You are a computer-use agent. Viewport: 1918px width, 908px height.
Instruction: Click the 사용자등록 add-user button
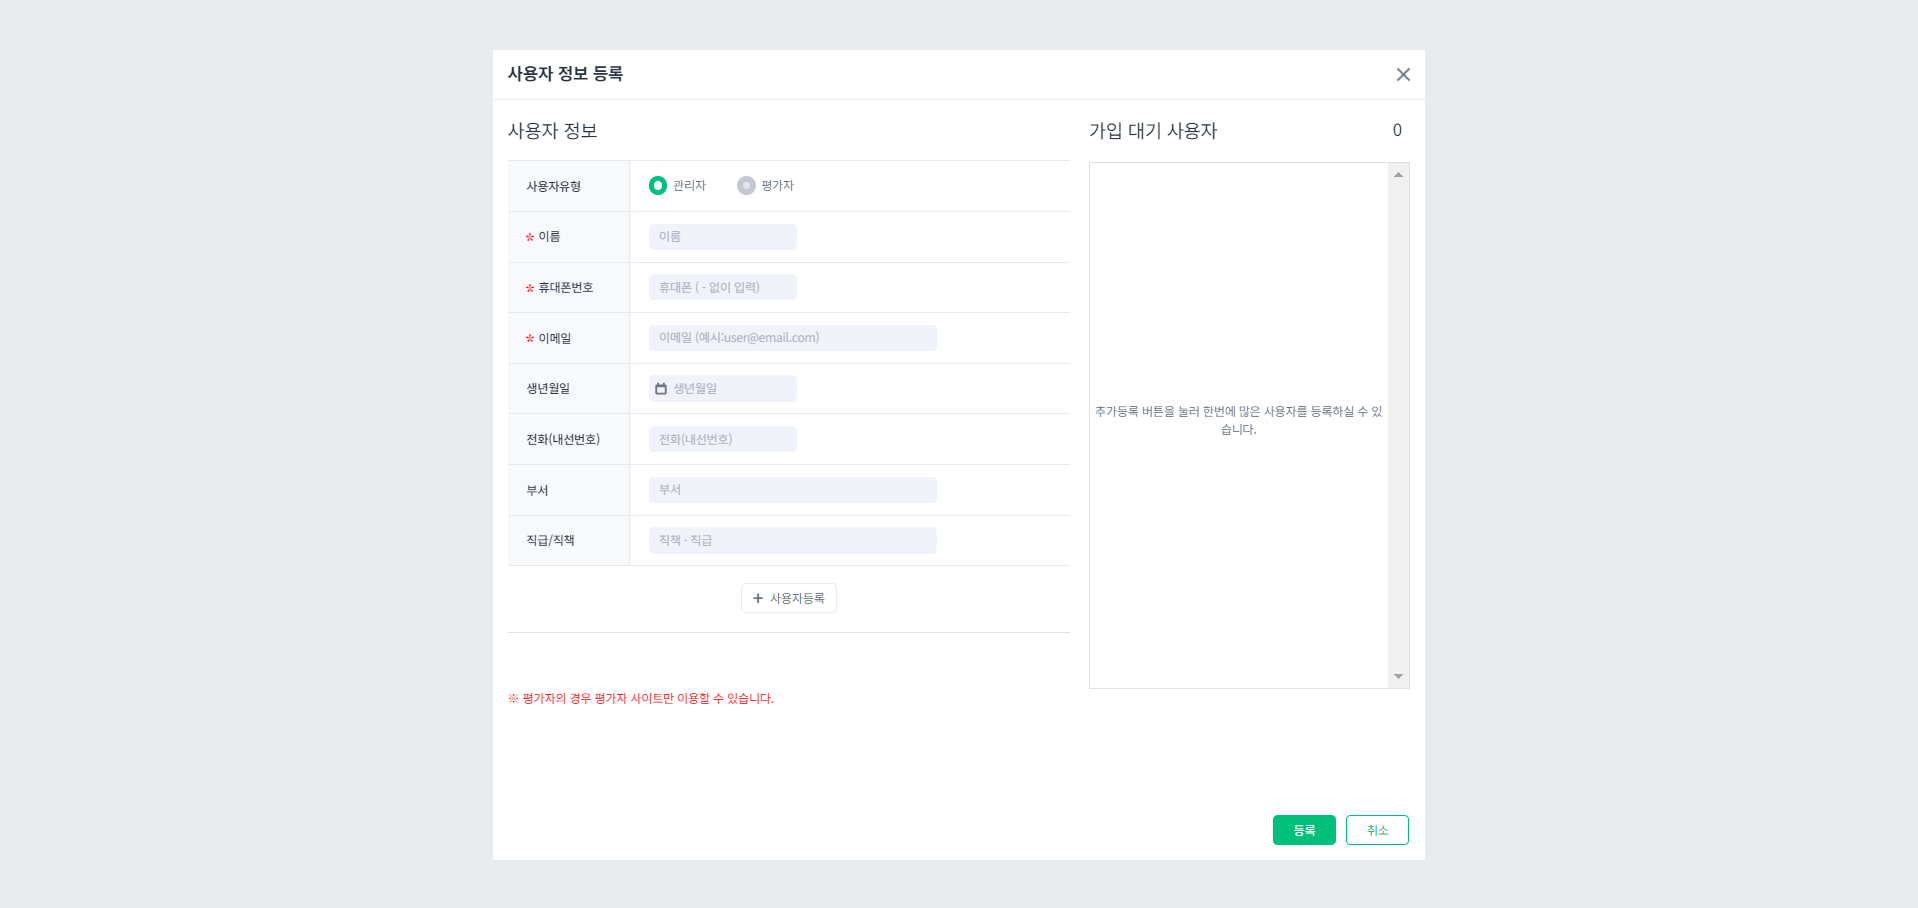pos(788,597)
